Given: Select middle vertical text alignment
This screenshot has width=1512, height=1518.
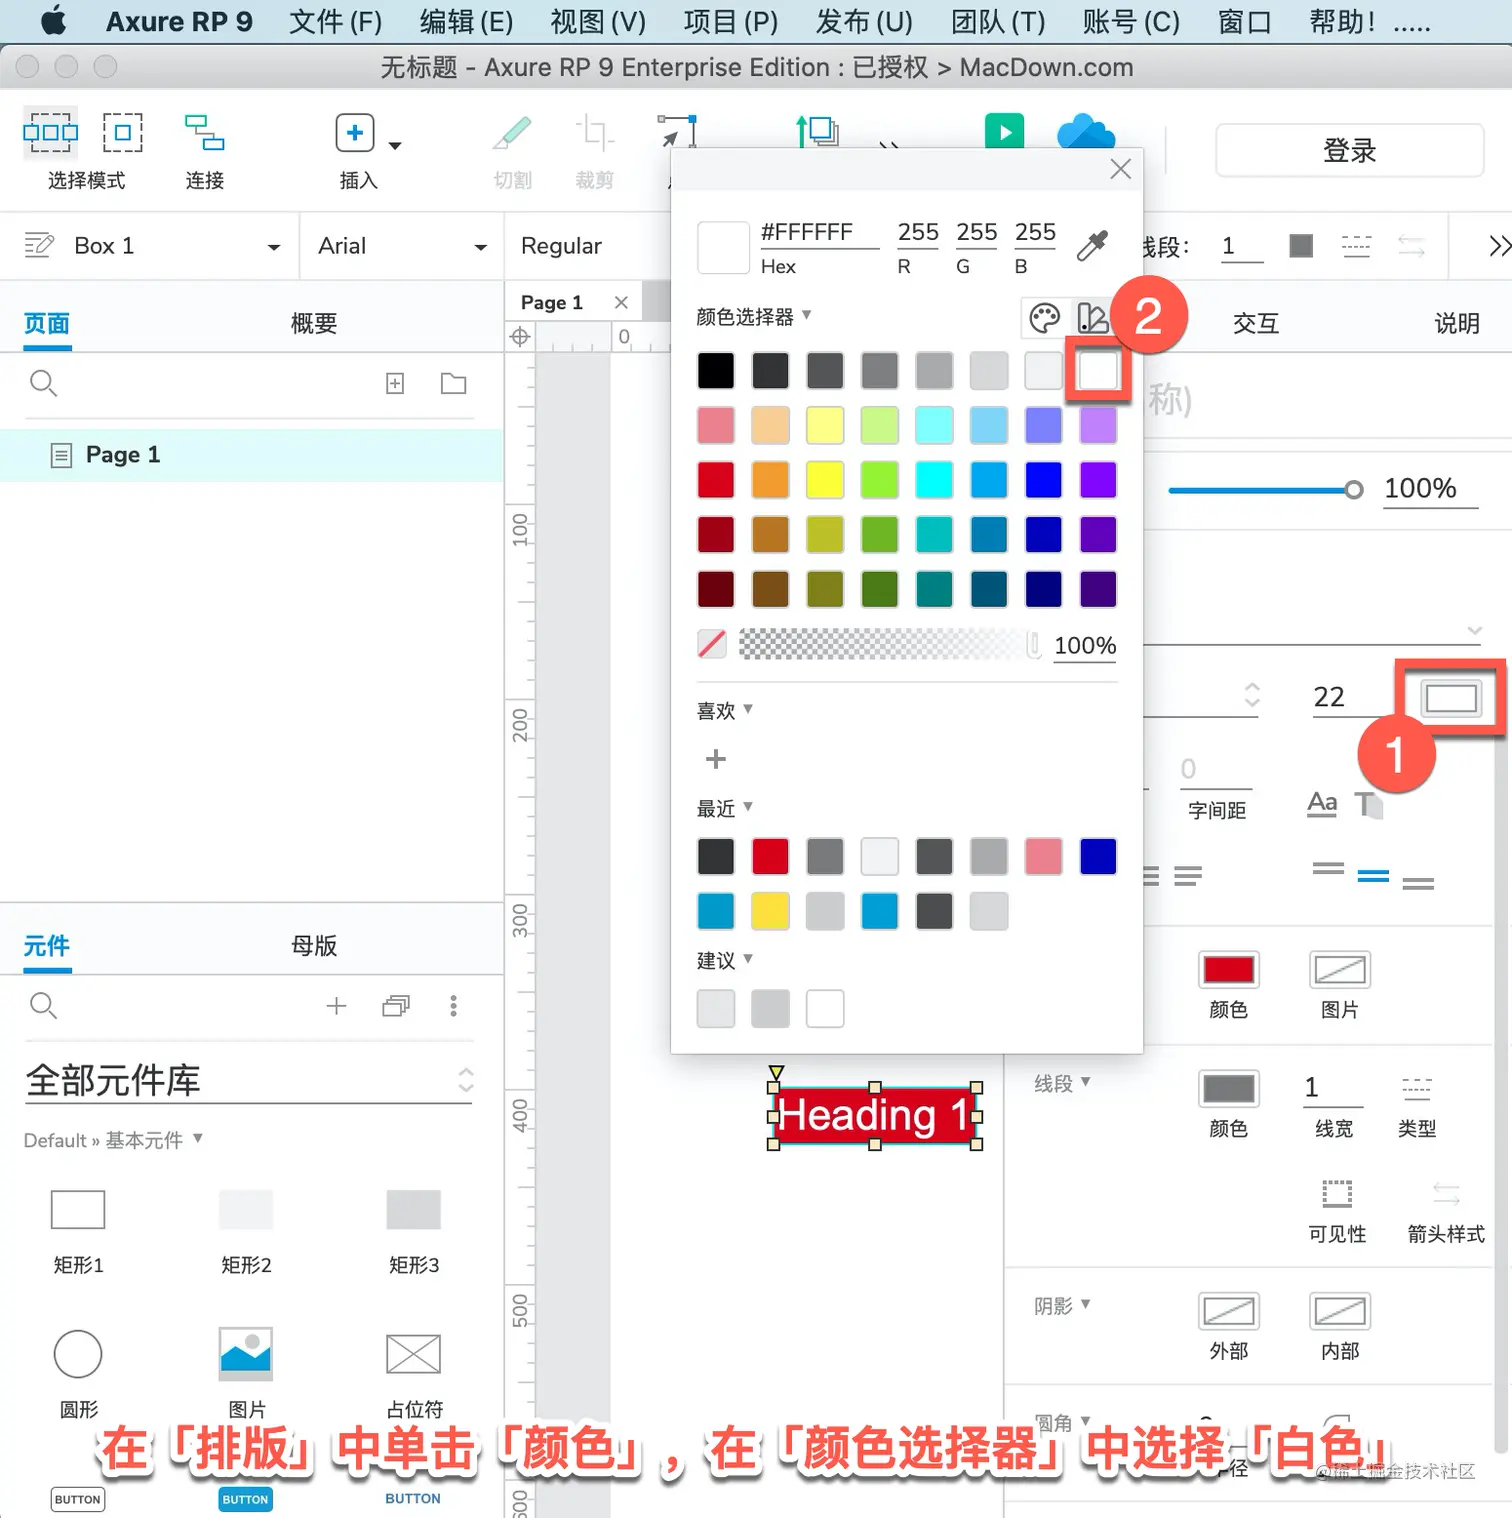Looking at the screenshot, I should pyautogui.click(x=1373, y=876).
